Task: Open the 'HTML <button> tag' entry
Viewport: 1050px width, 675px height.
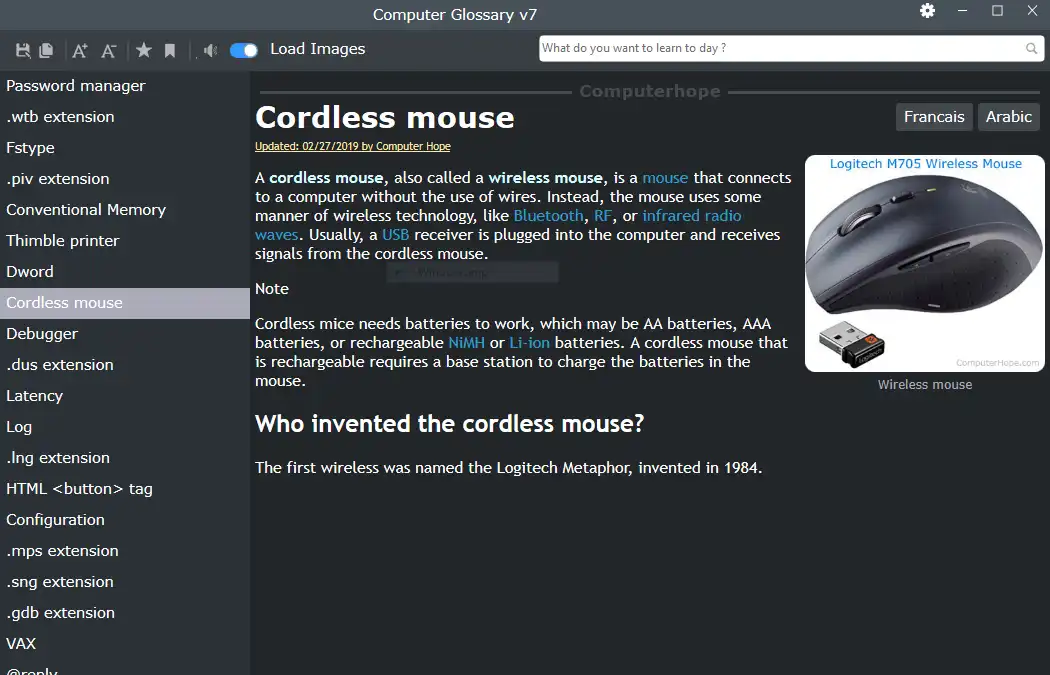Action: pyautogui.click(x=125, y=489)
